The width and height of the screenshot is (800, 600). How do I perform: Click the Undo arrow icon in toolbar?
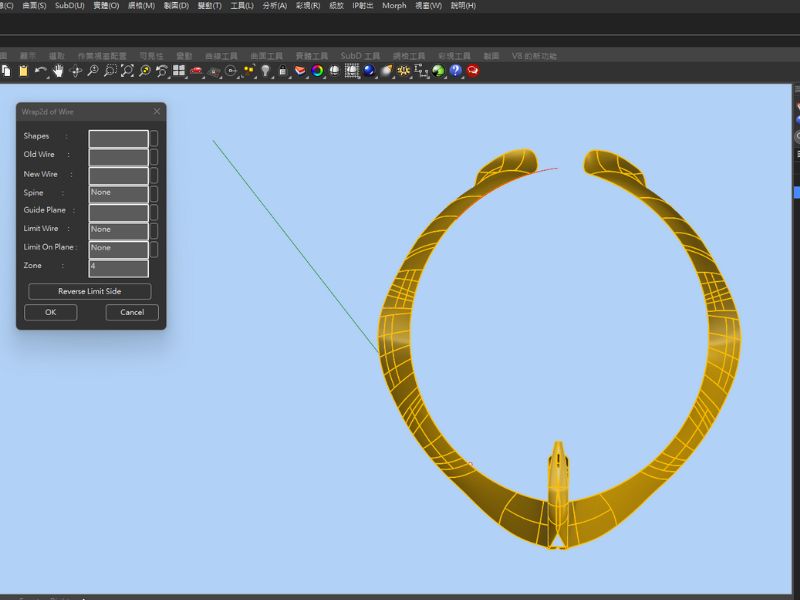[40, 71]
